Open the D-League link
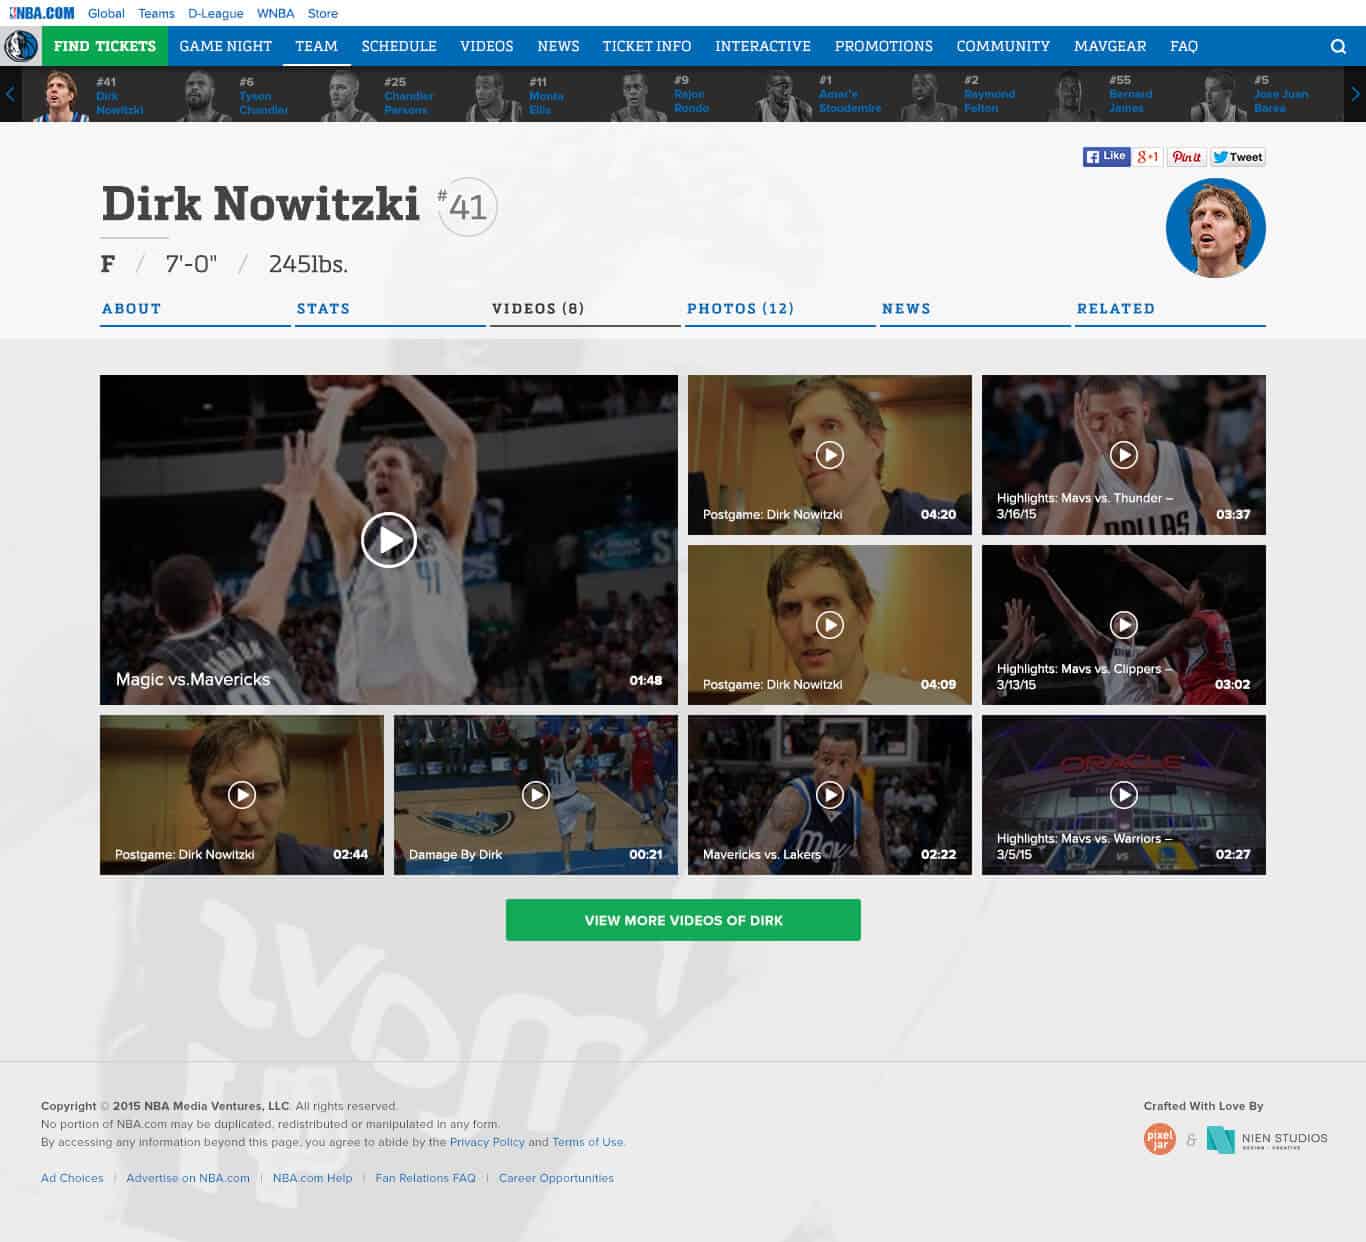1366x1242 pixels. coord(216,13)
